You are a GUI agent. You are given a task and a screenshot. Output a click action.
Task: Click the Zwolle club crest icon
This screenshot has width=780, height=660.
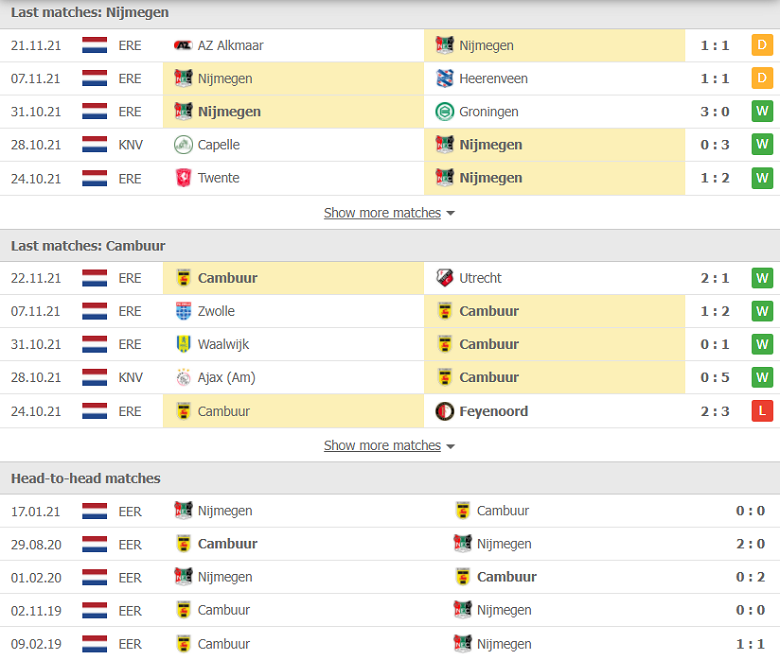pos(183,311)
